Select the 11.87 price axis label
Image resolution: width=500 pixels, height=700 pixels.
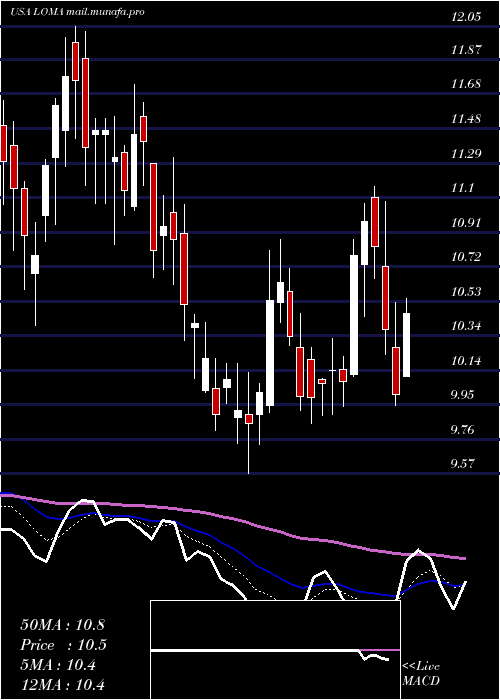pyautogui.click(x=467, y=50)
